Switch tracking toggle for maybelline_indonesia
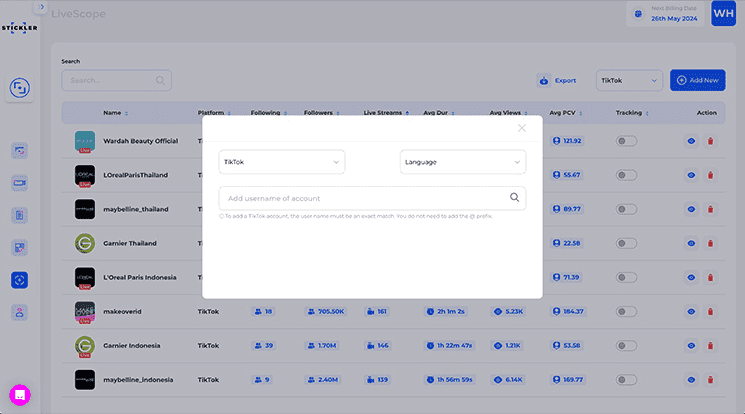Screen dimensions: 745x414 coord(627,380)
